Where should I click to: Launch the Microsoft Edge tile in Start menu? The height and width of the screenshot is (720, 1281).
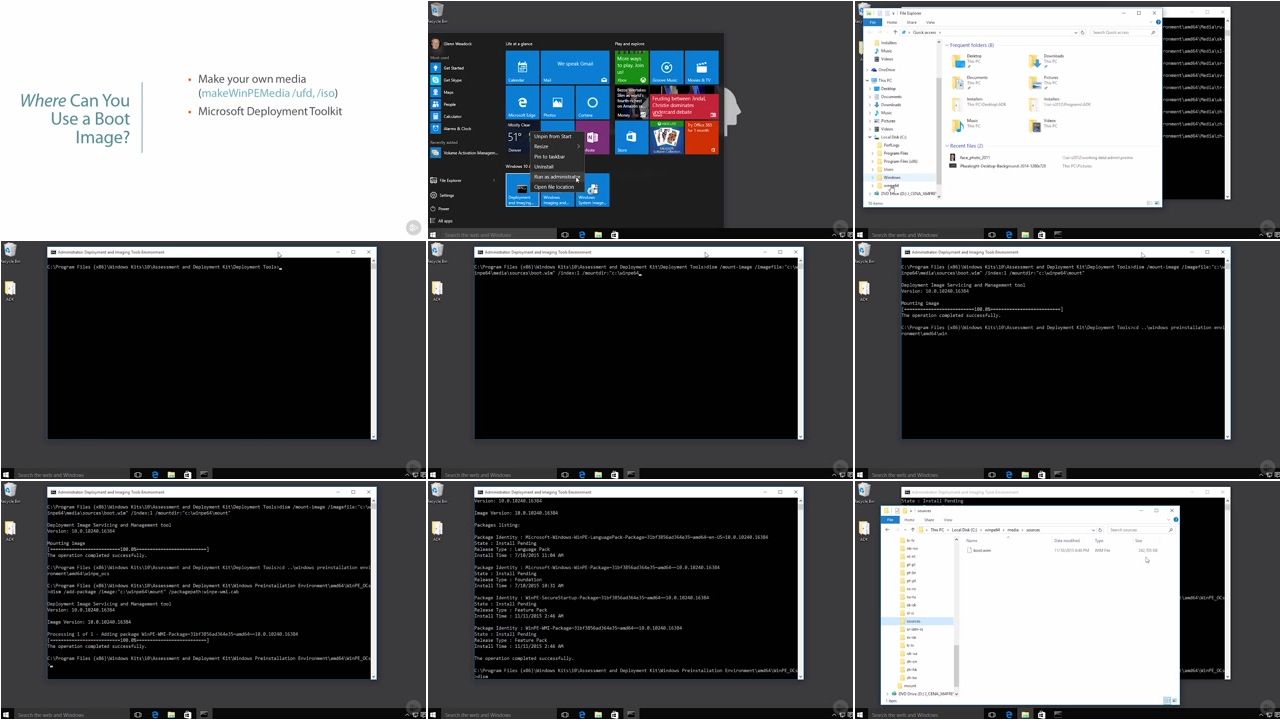coord(523,102)
